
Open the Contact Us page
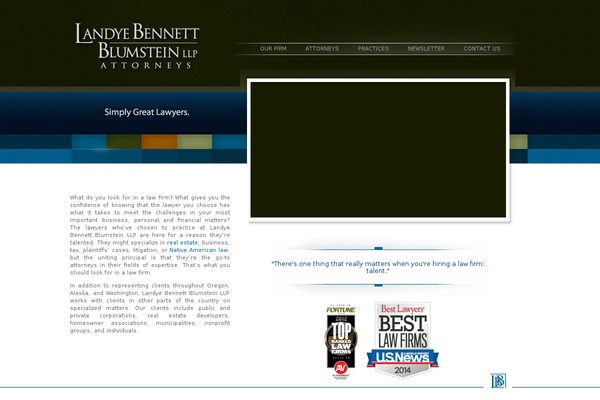point(482,49)
